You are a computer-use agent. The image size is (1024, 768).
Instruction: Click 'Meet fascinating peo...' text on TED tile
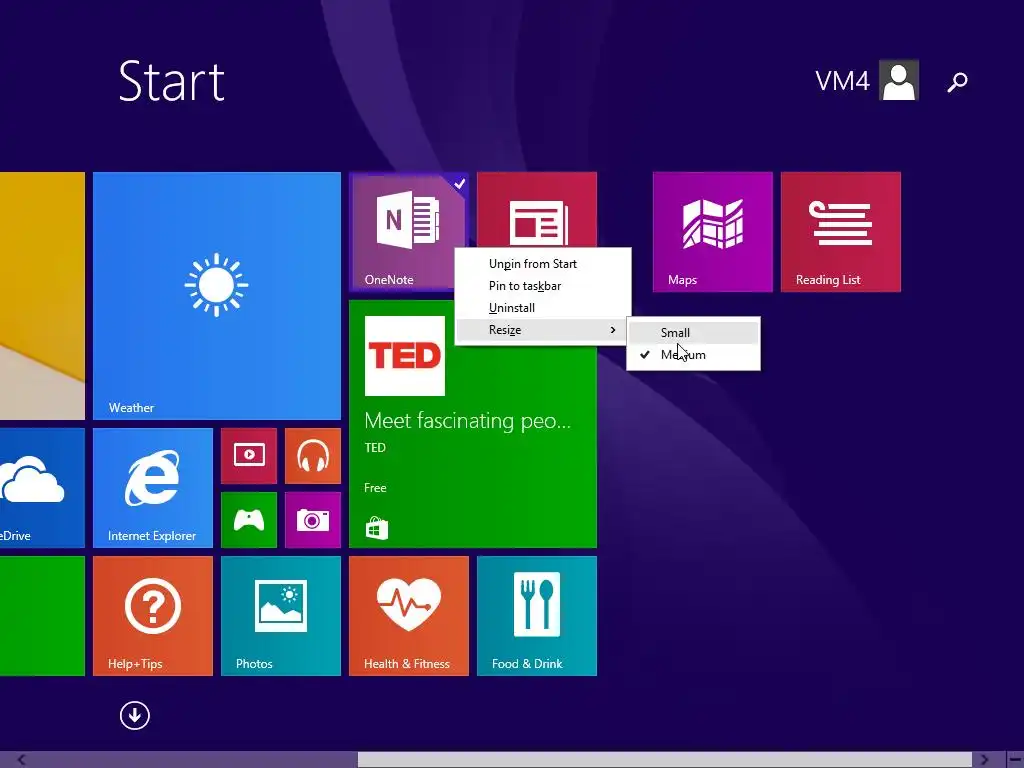pos(468,421)
